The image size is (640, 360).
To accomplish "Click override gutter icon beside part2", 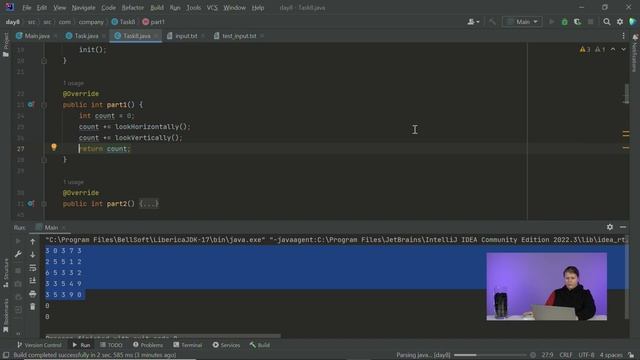I will (31, 204).
